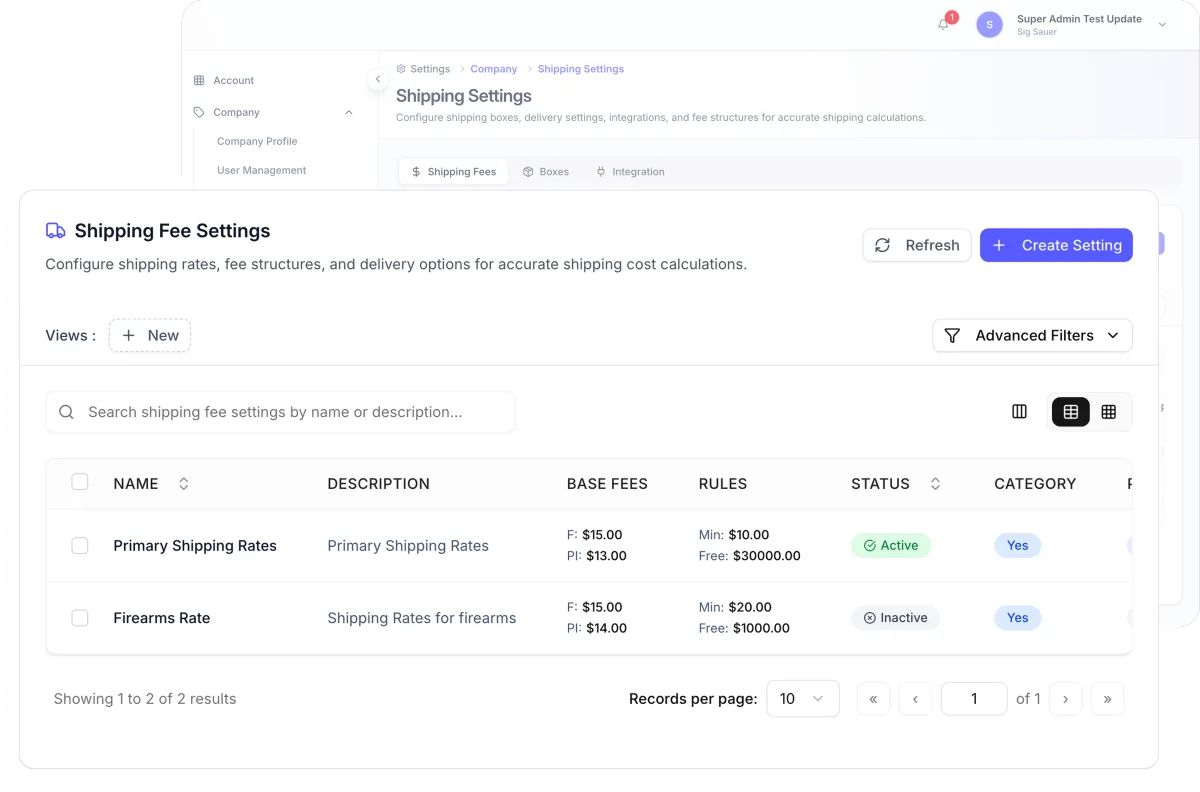Viewport: 1200px width, 792px height.
Task: Select the dense grid layout icon
Action: click(1108, 412)
